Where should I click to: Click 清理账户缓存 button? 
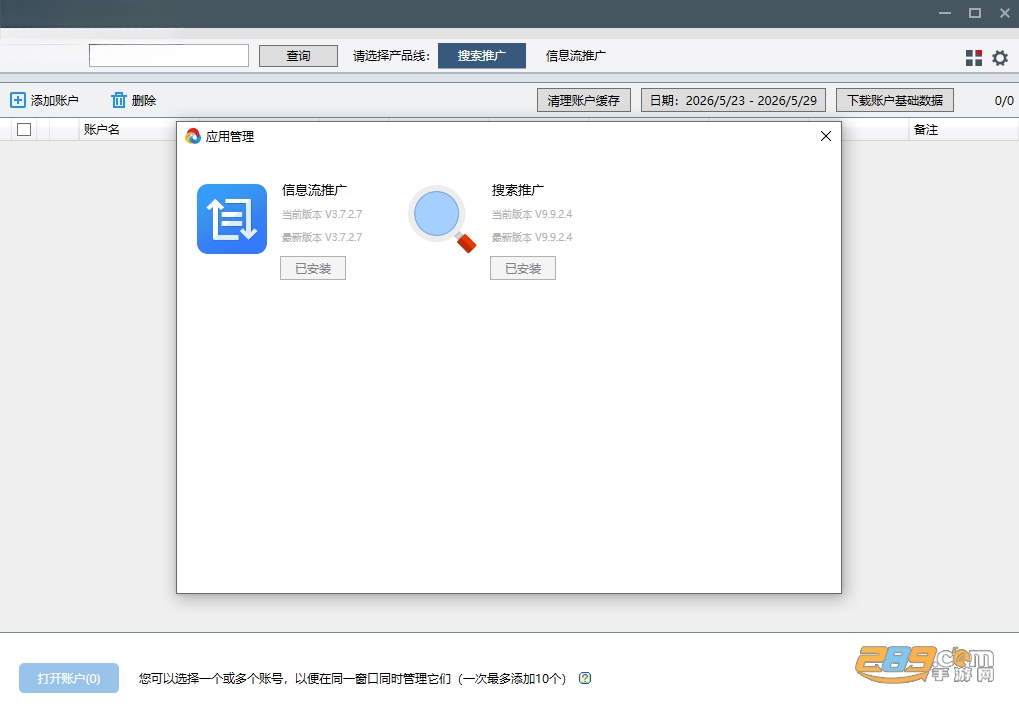(x=584, y=100)
